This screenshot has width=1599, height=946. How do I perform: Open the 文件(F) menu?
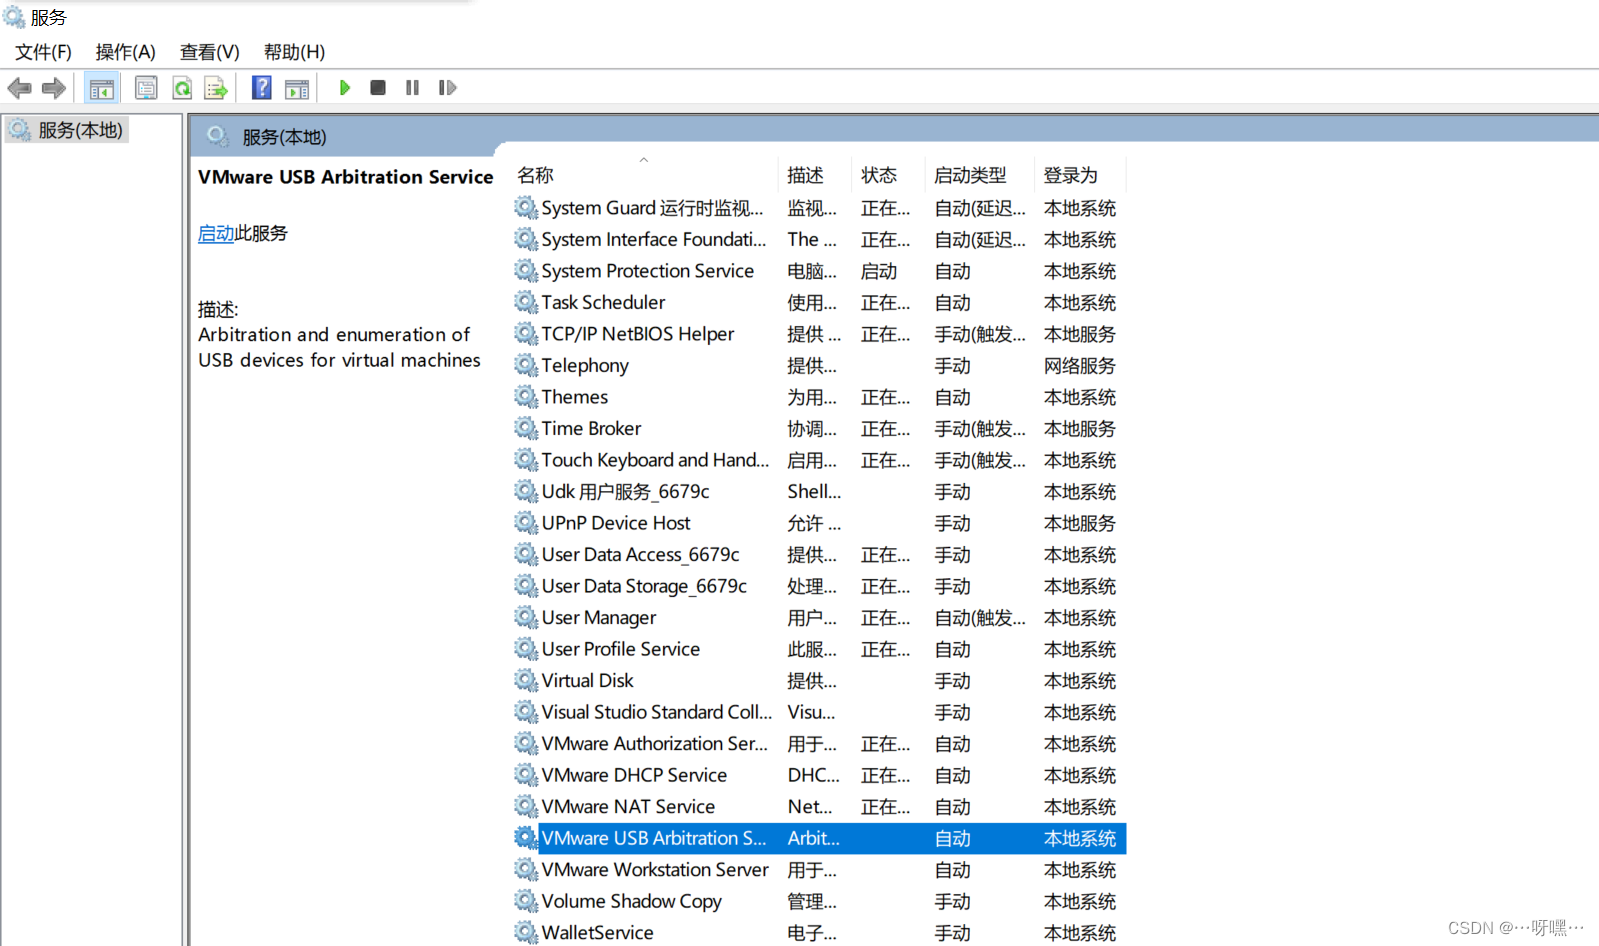[43, 52]
